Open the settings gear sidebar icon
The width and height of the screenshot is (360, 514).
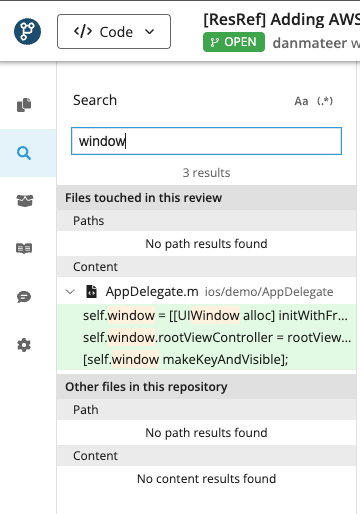(24, 345)
